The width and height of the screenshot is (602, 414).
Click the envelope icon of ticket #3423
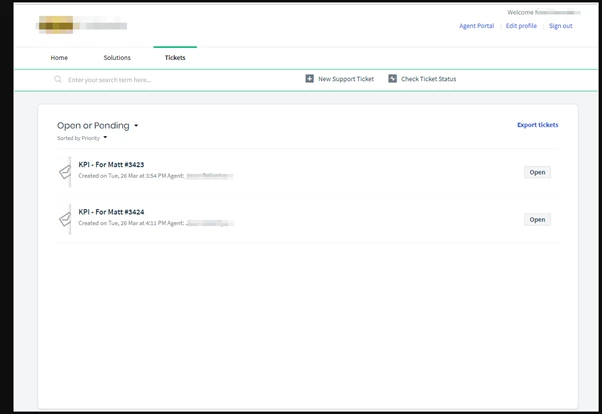pos(65,172)
